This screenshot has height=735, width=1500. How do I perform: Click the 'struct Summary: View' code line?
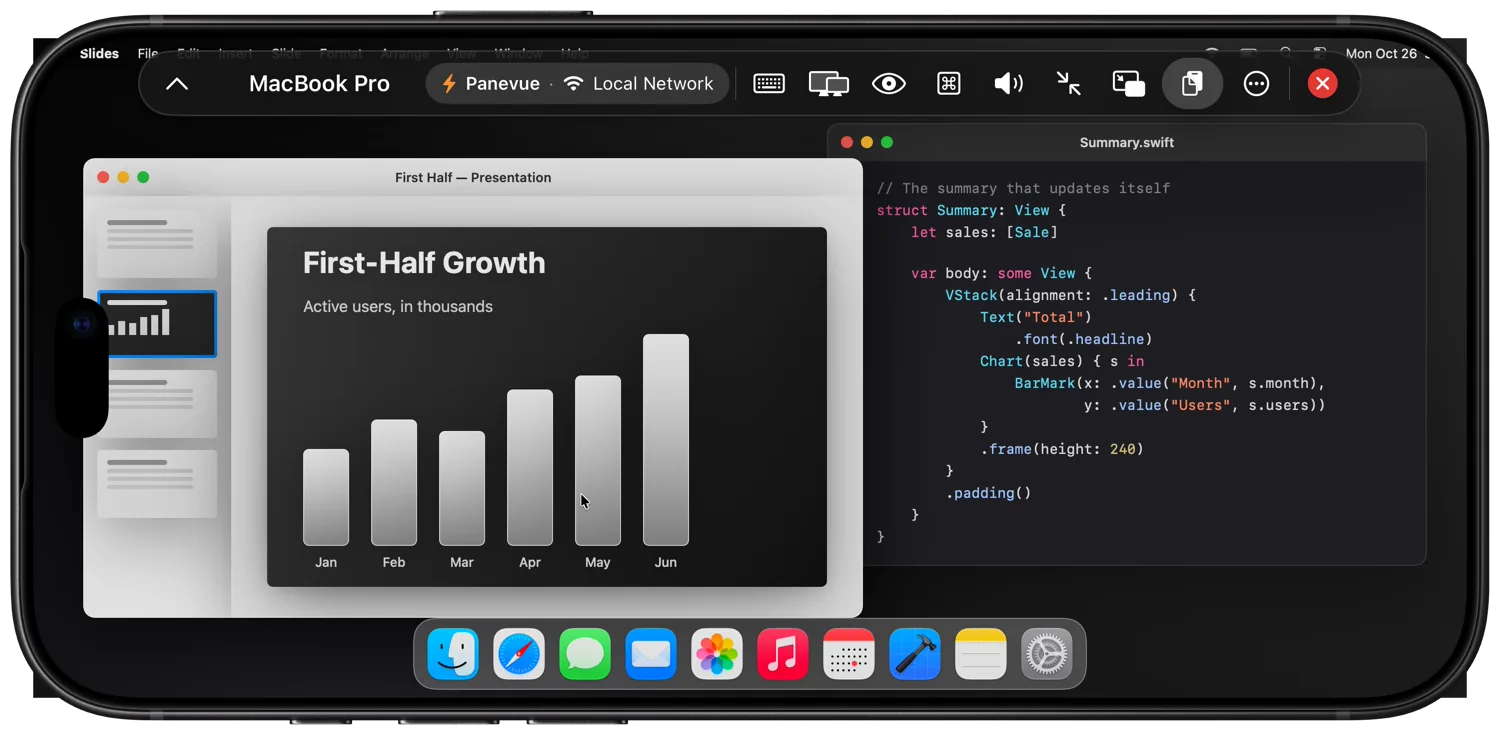point(971,211)
